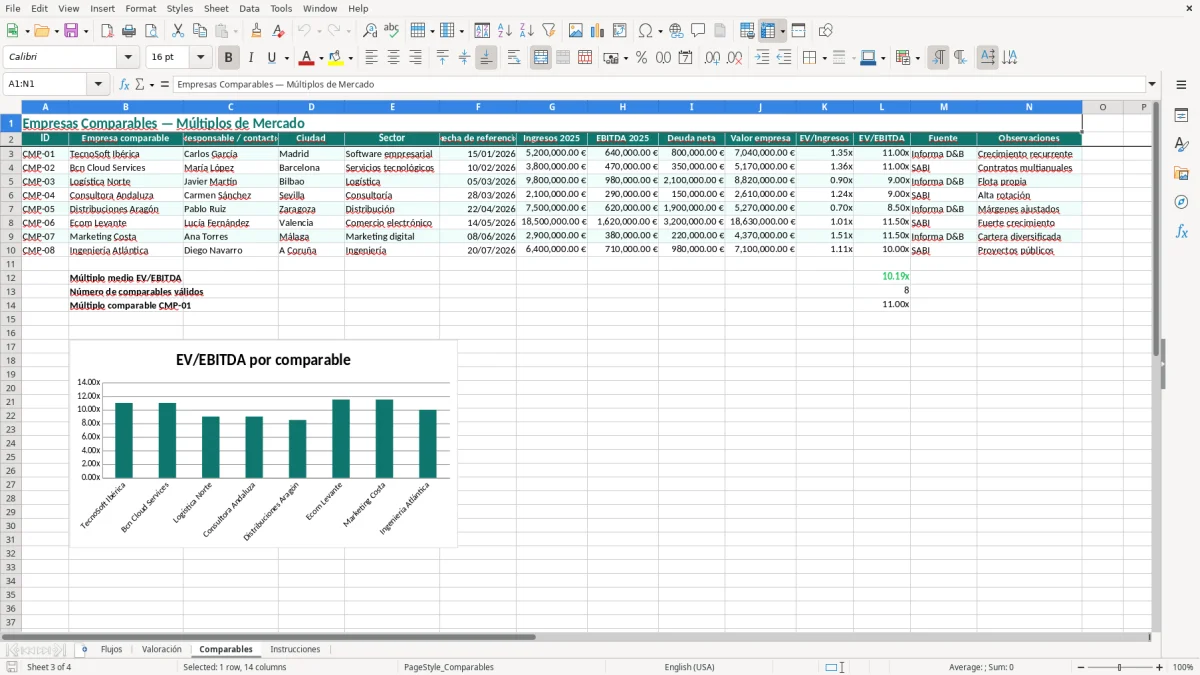Image resolution: width=1200 pixels, height=675 pixels.
Task: Click language English (USA) in status bar
Action: pyautogui.click(x=689, y=667)
